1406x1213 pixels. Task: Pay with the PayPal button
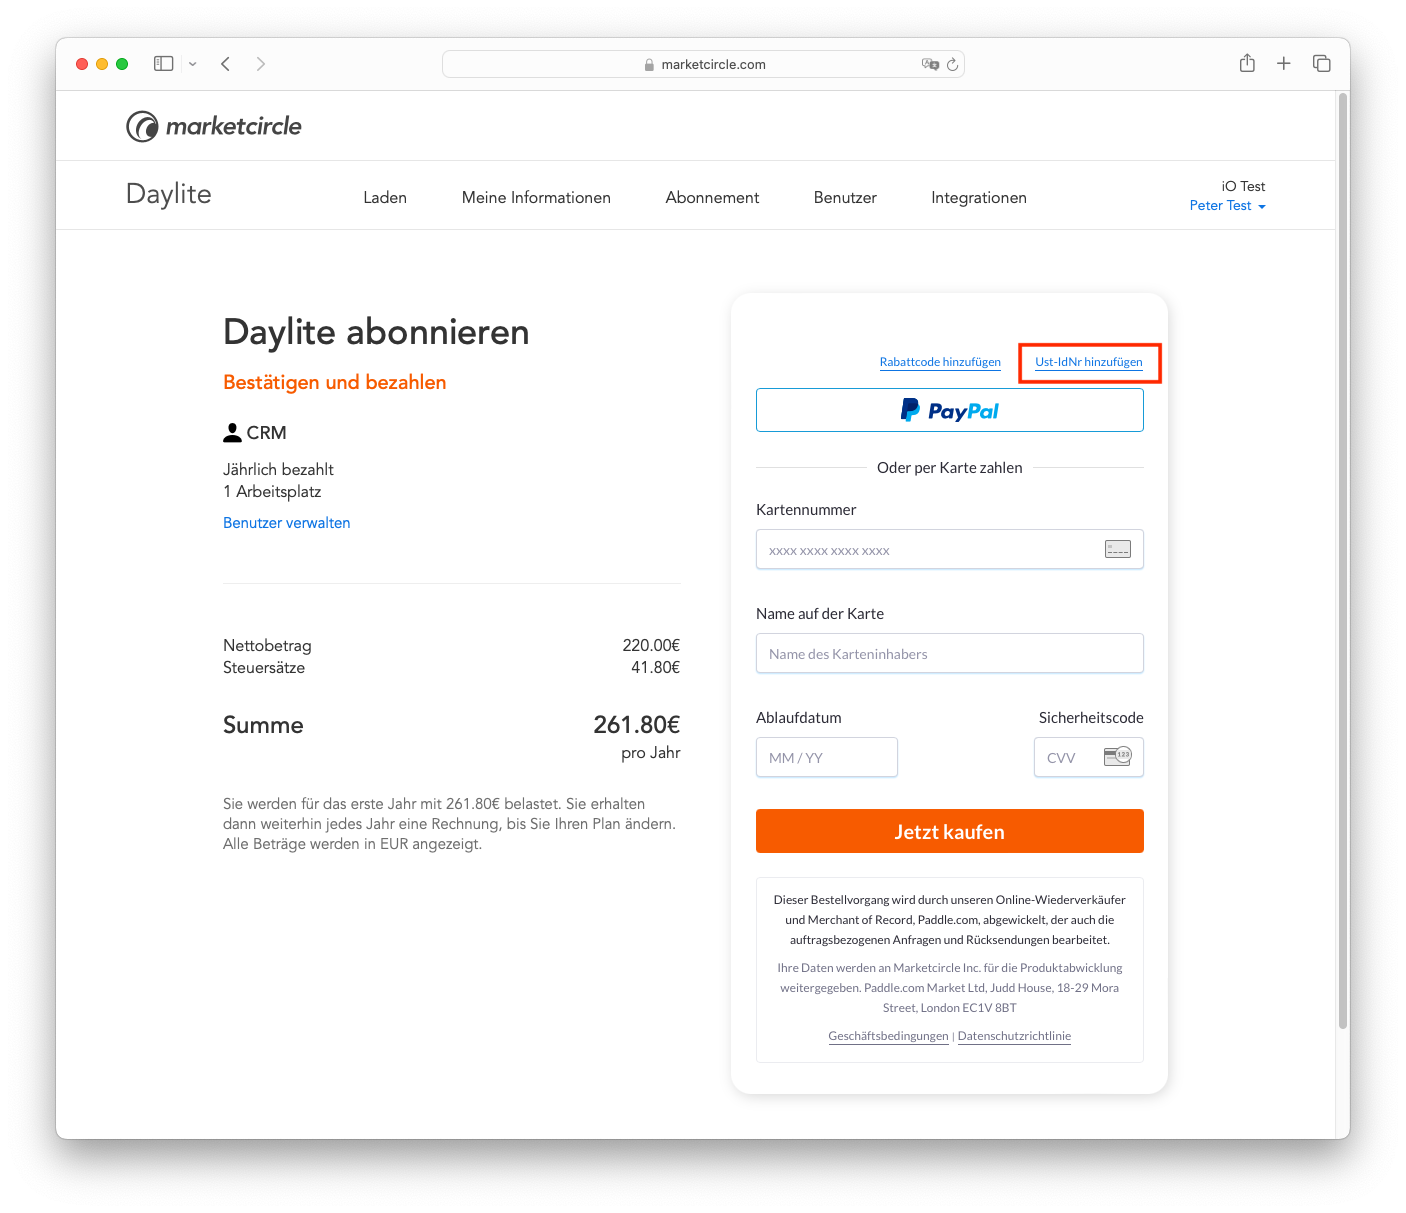click(950, 410)
